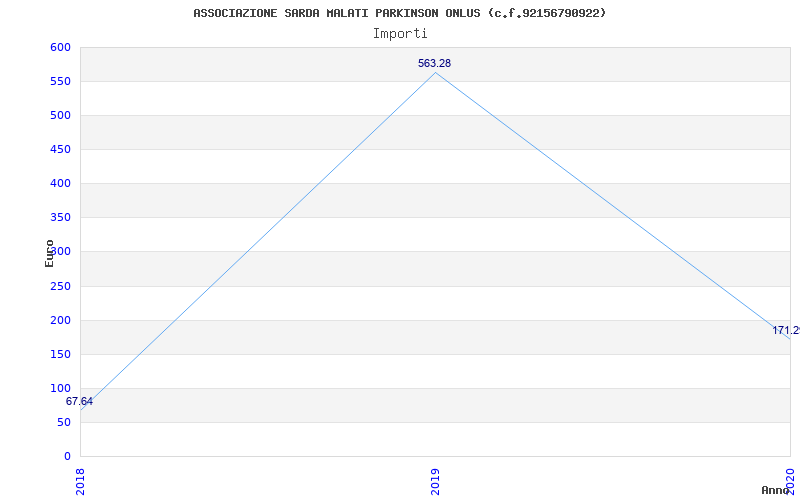The image size is (800, 500).
Task: Click the 50 y-axis tick label
Action: [64, 422]
